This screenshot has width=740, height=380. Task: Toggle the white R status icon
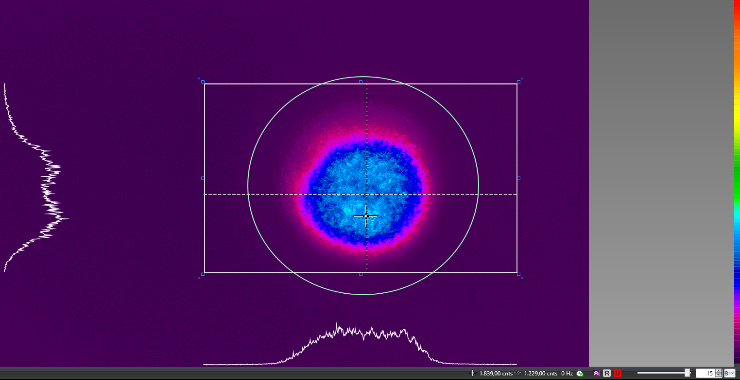coord(607,373)
